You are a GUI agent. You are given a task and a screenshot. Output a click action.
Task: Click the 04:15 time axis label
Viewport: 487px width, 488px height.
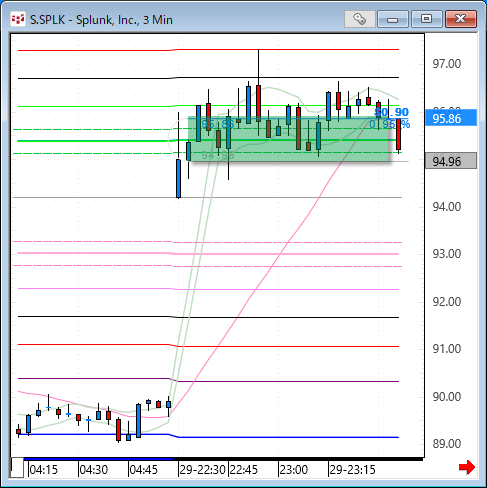[44, 470]
